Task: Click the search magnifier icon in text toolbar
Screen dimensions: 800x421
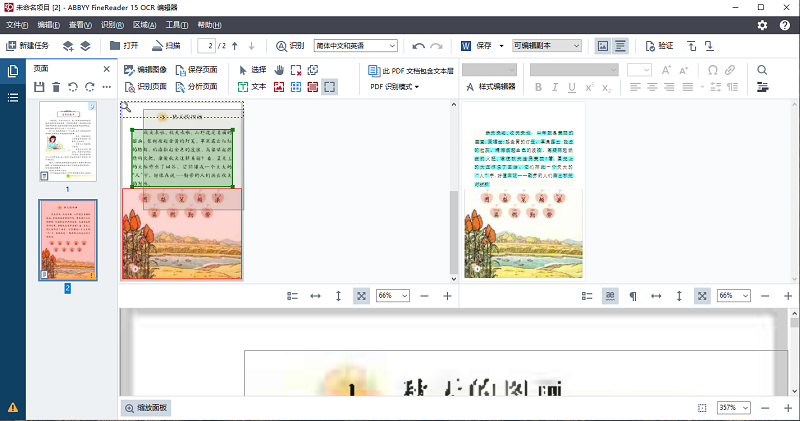Action: pos(762,70)
